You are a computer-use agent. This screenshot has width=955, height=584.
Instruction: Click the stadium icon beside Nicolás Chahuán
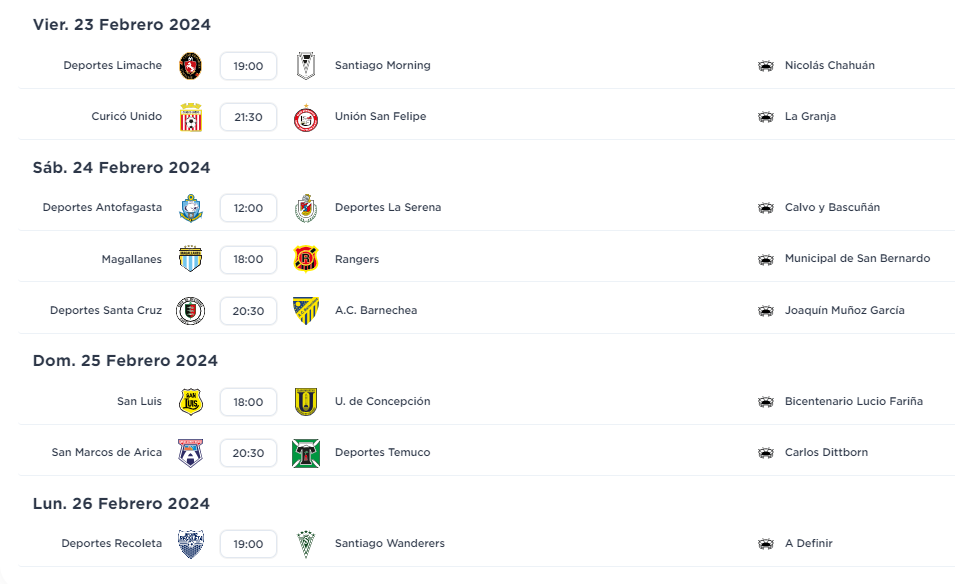766,66
